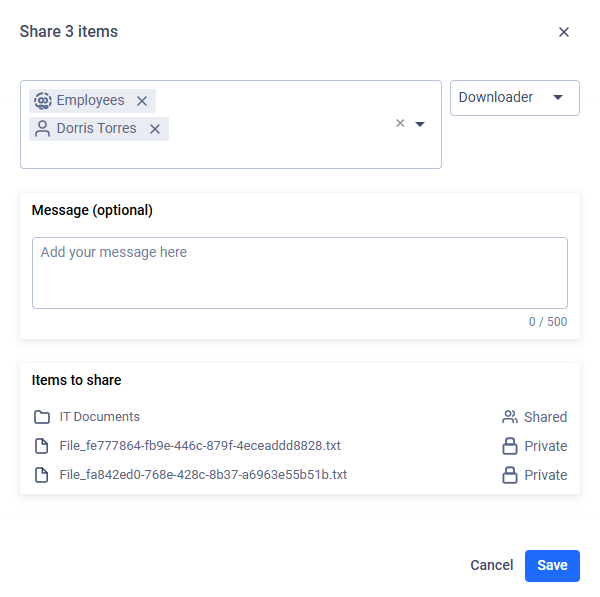This screenshot has width=600, height=597.
Task: Select the IT Documents item name
Action: pos(99,417)
